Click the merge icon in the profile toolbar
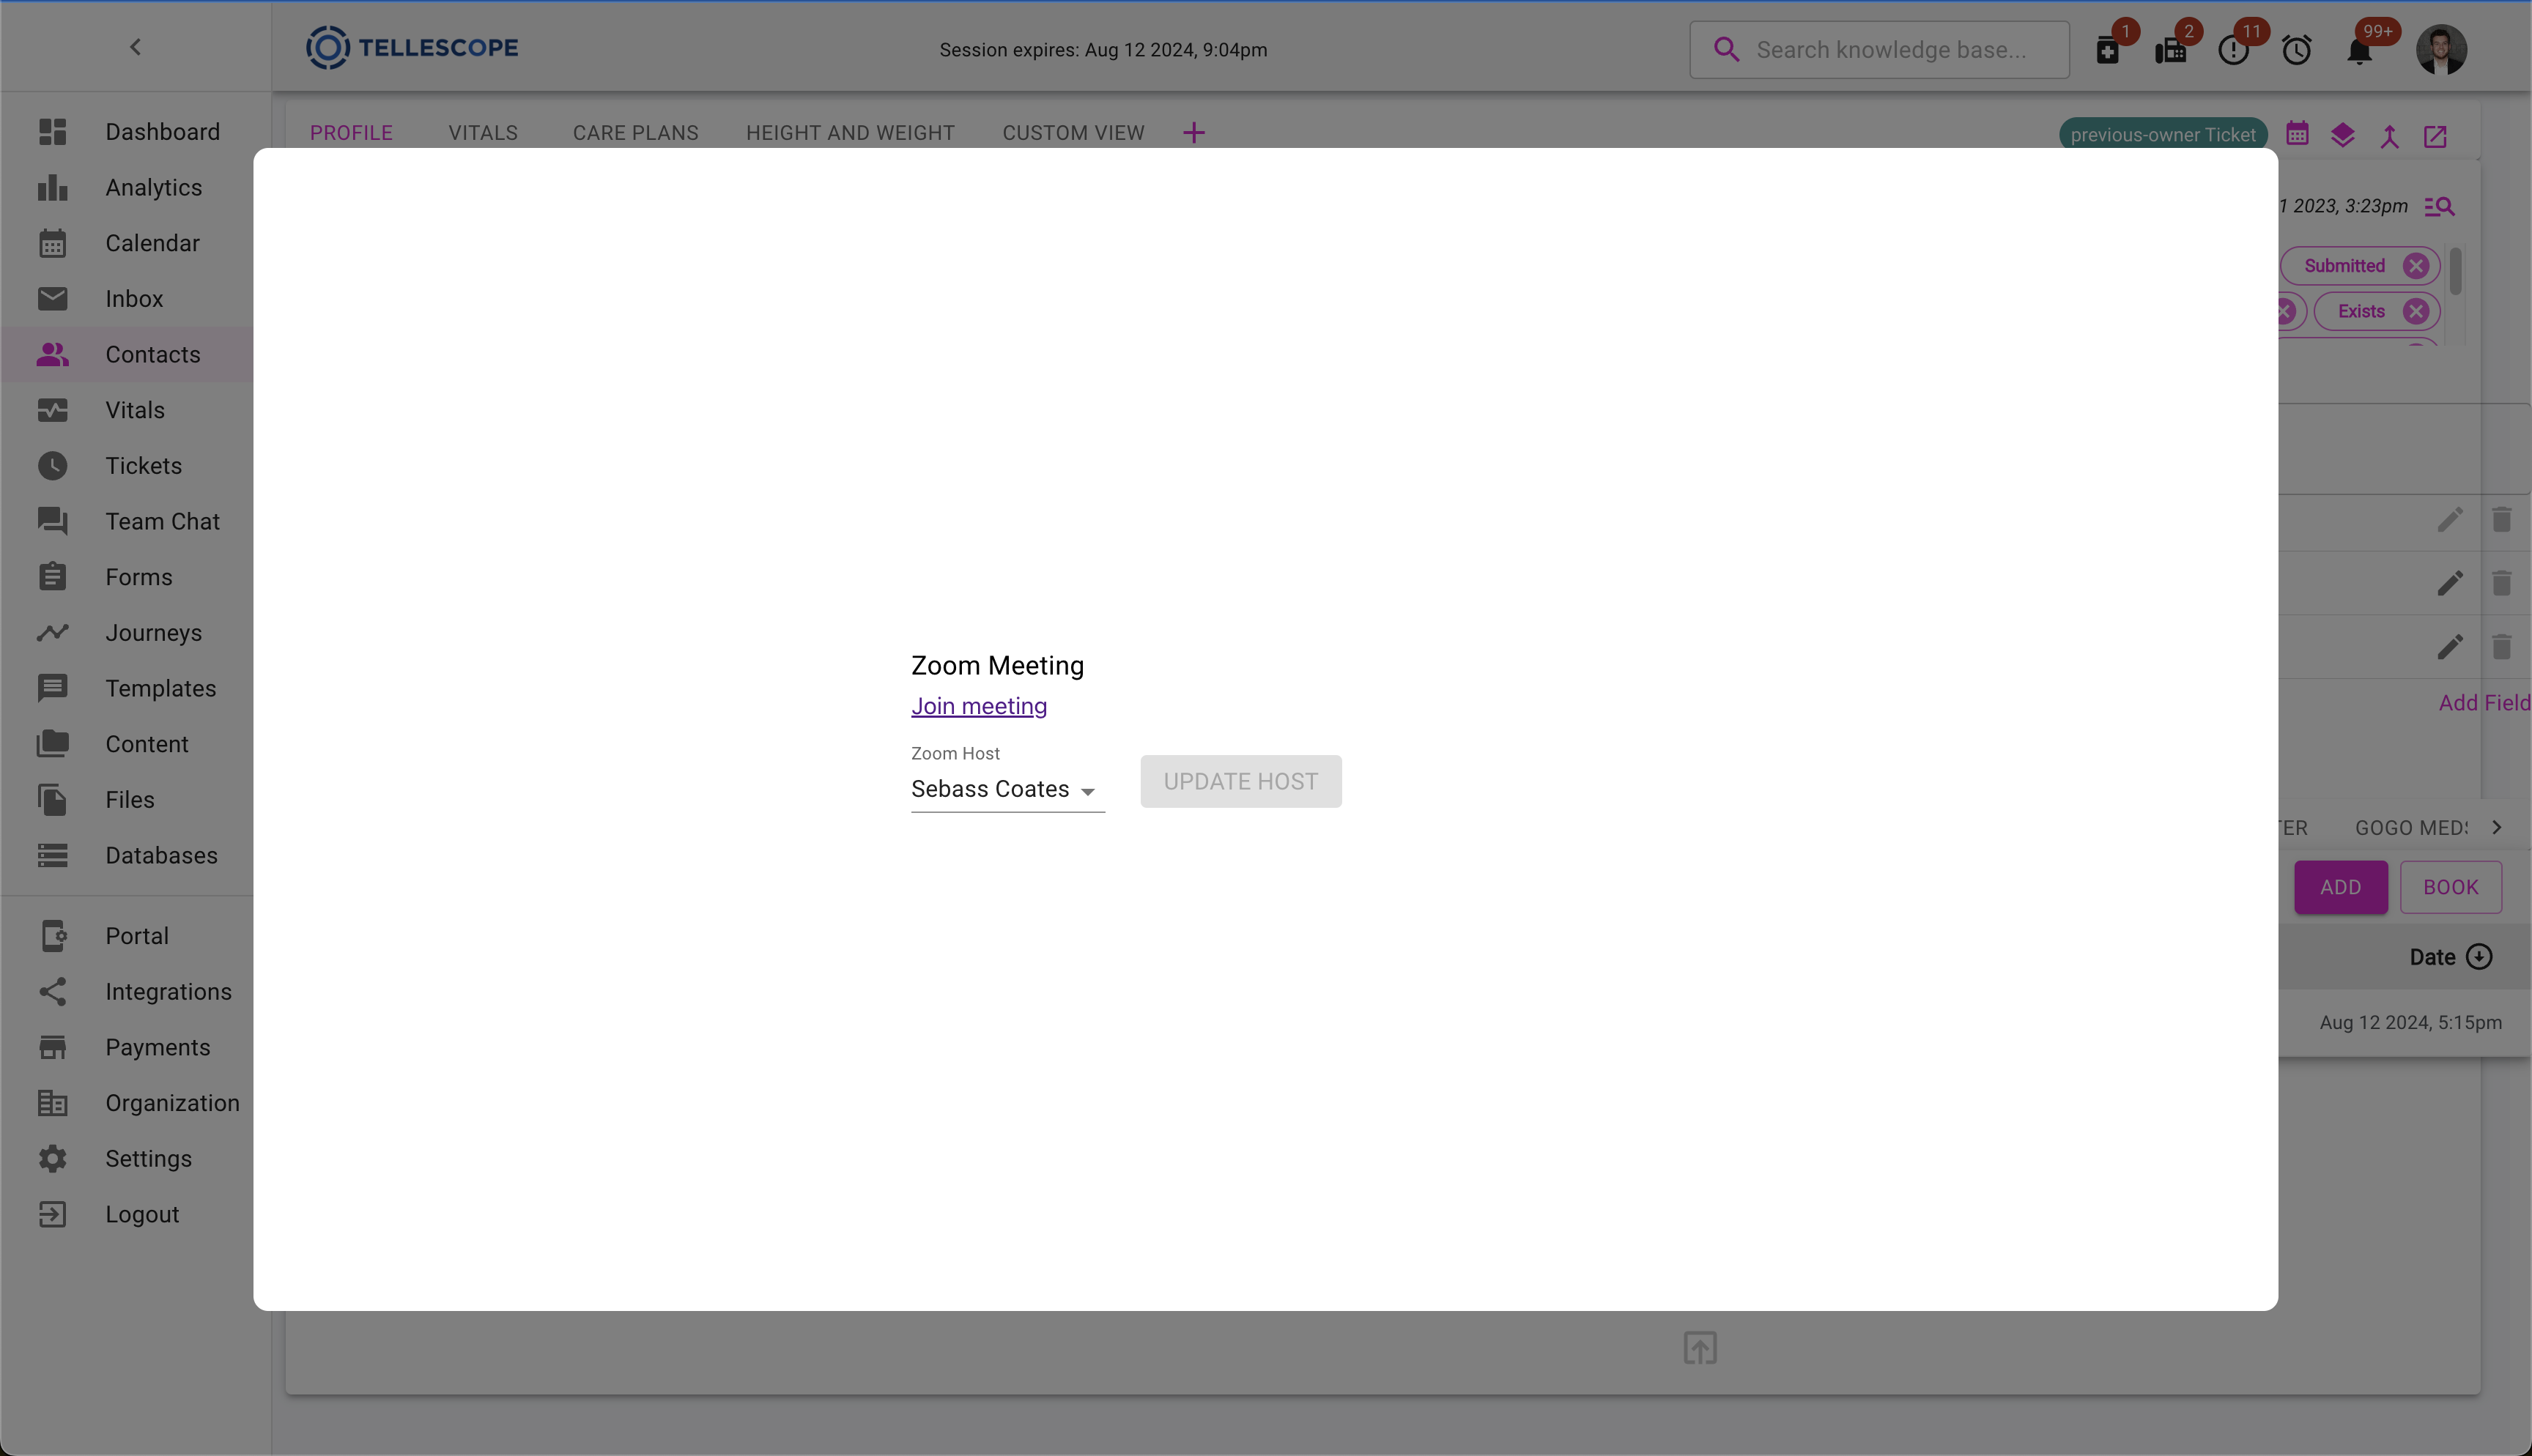Image resolution: width=2532 pixels, height=1456 pixels. (x=2389, y=136)
